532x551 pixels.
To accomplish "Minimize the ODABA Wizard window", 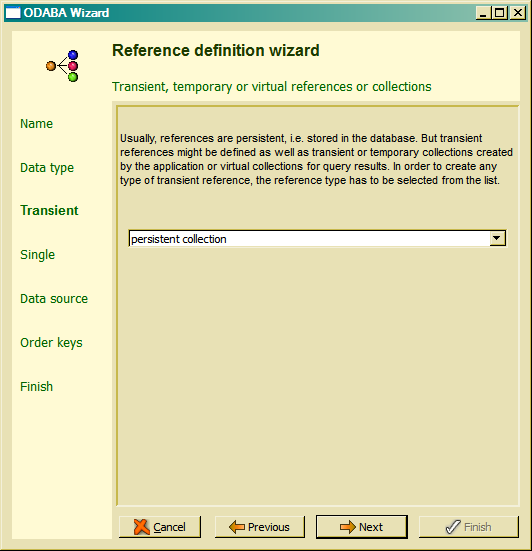I will pyautogui.click(x=484, y=13).
